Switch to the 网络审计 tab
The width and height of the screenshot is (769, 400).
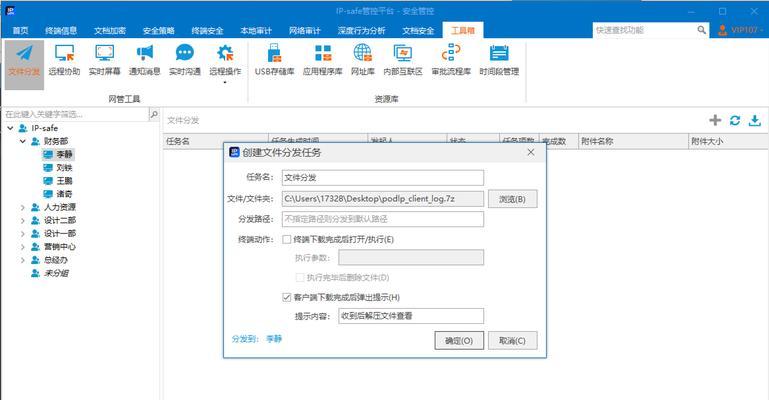click(x=305, y=30)
